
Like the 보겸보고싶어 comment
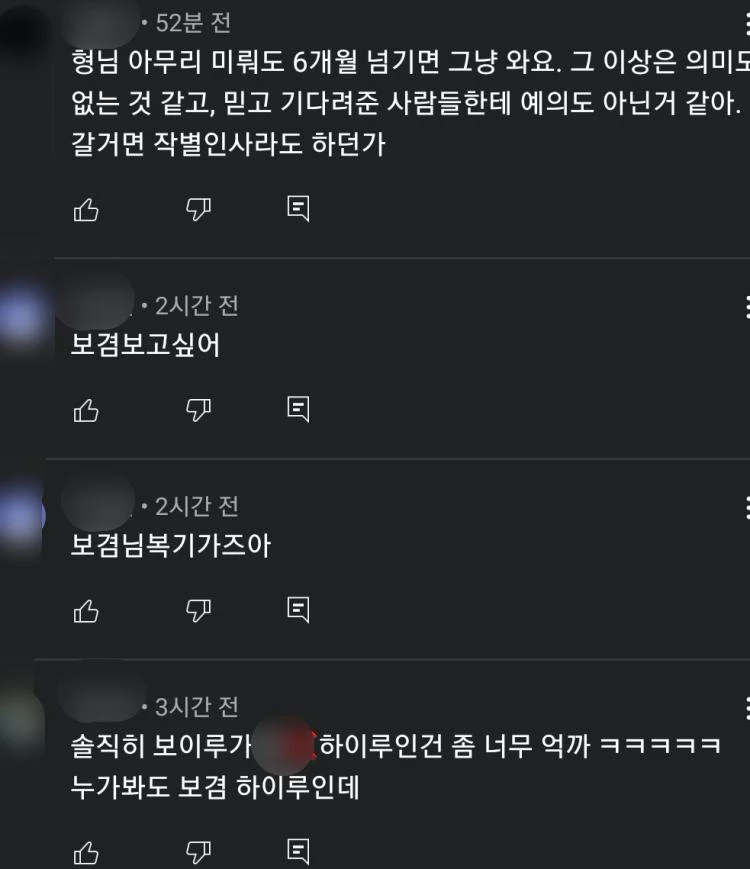click(86, 411)
